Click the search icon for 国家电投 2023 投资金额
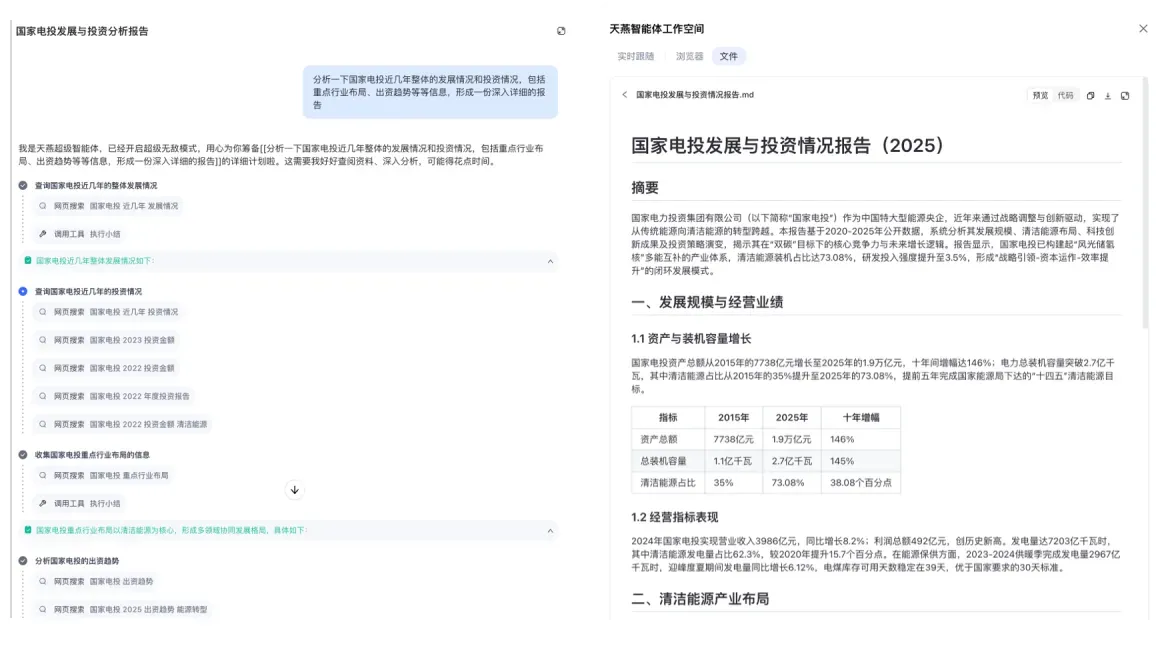Screen dimensions: 1164x648 click(x=43, y=340)
